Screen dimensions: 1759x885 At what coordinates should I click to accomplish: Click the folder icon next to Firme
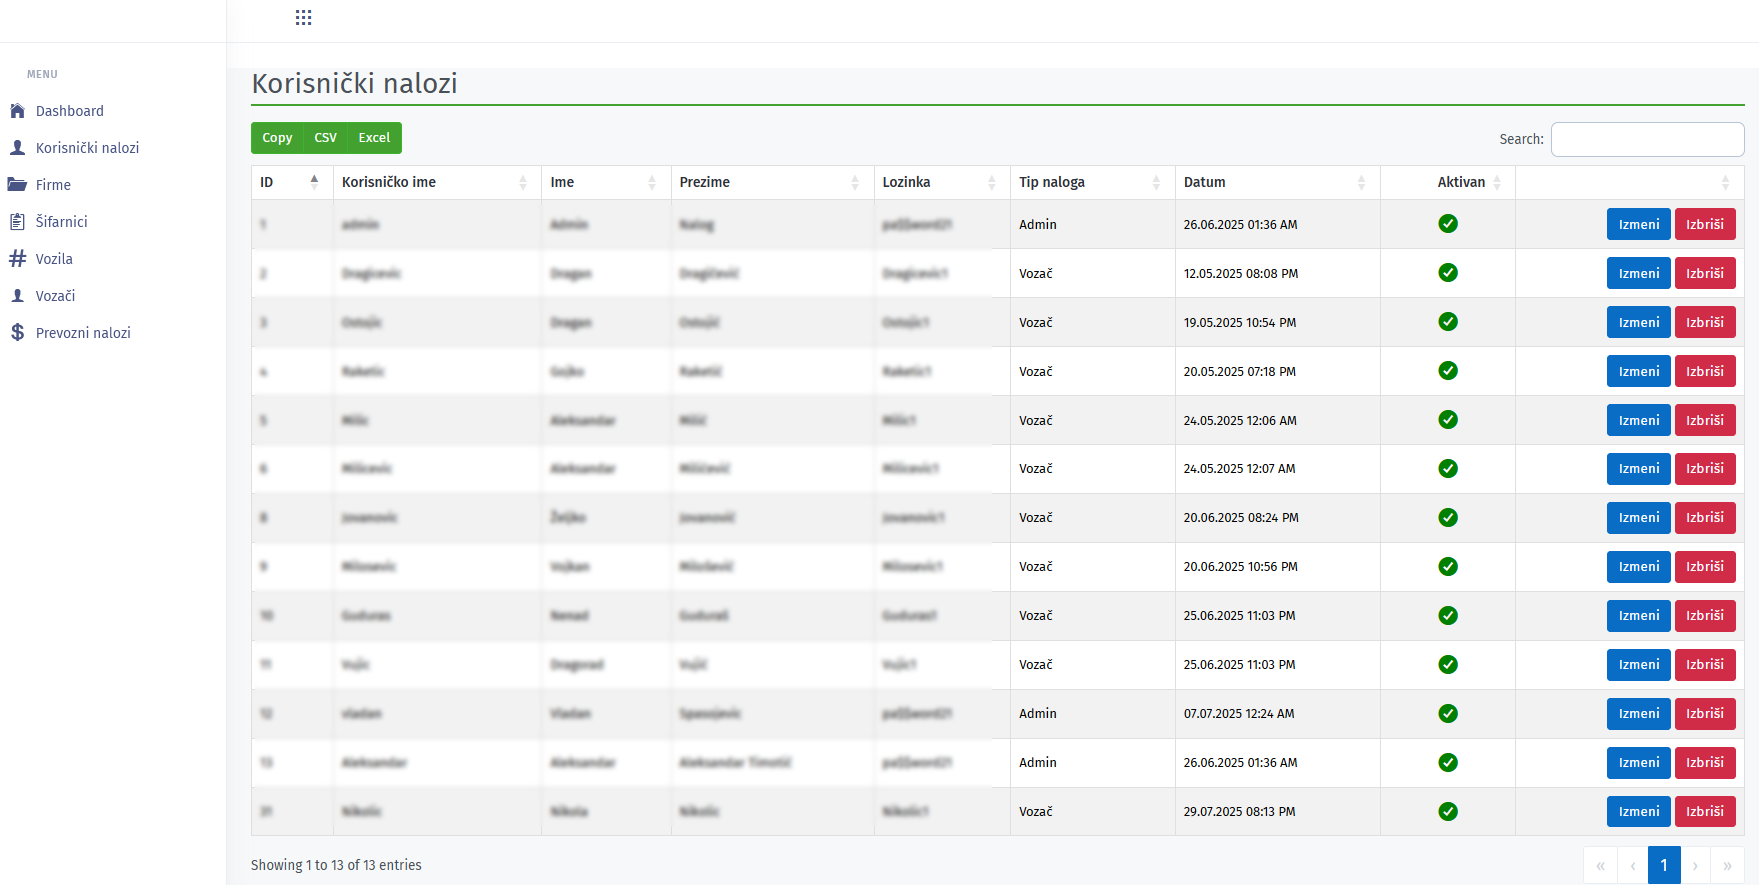(x=17, y=185)
